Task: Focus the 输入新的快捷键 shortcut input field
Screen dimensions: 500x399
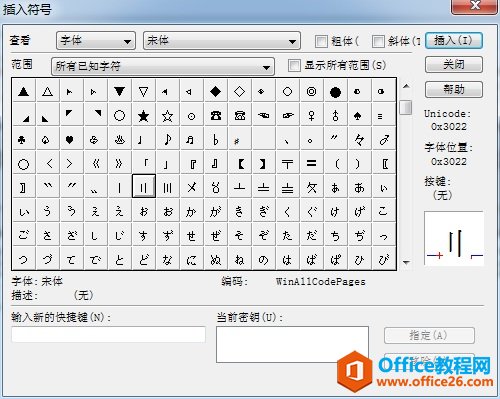Action: click(x=108, y=334)
